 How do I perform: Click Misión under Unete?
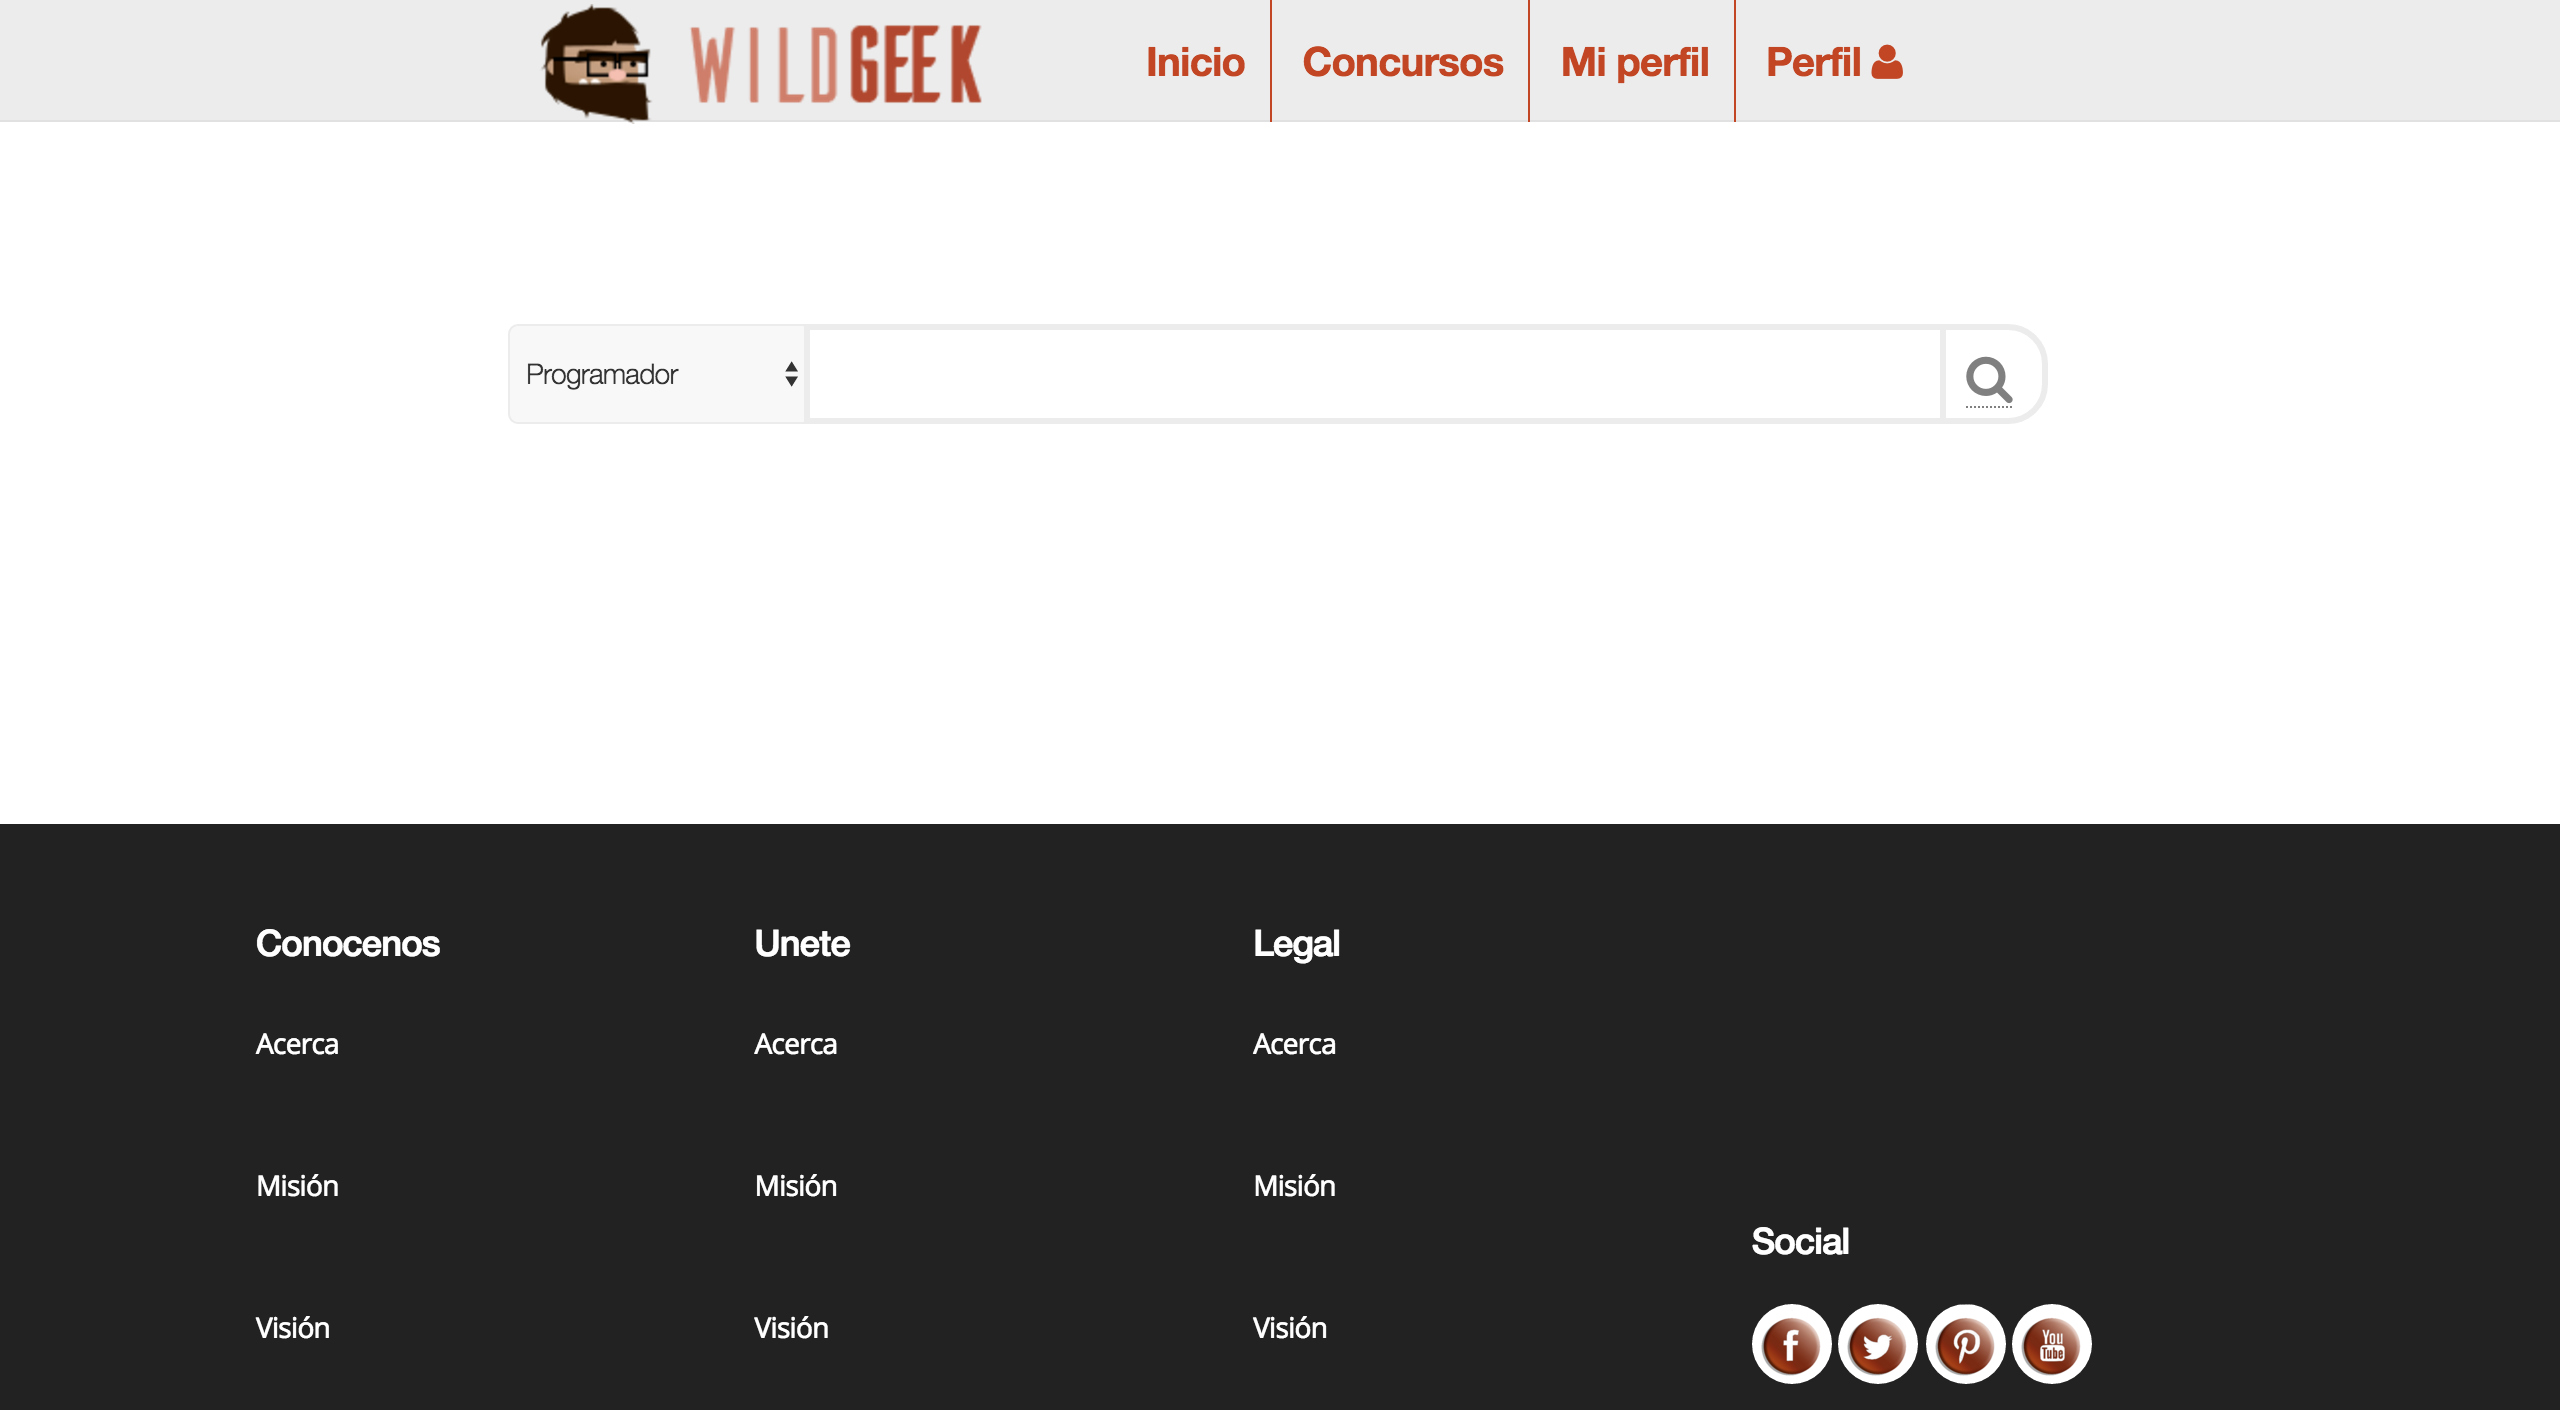click(x=795, y=1186)
